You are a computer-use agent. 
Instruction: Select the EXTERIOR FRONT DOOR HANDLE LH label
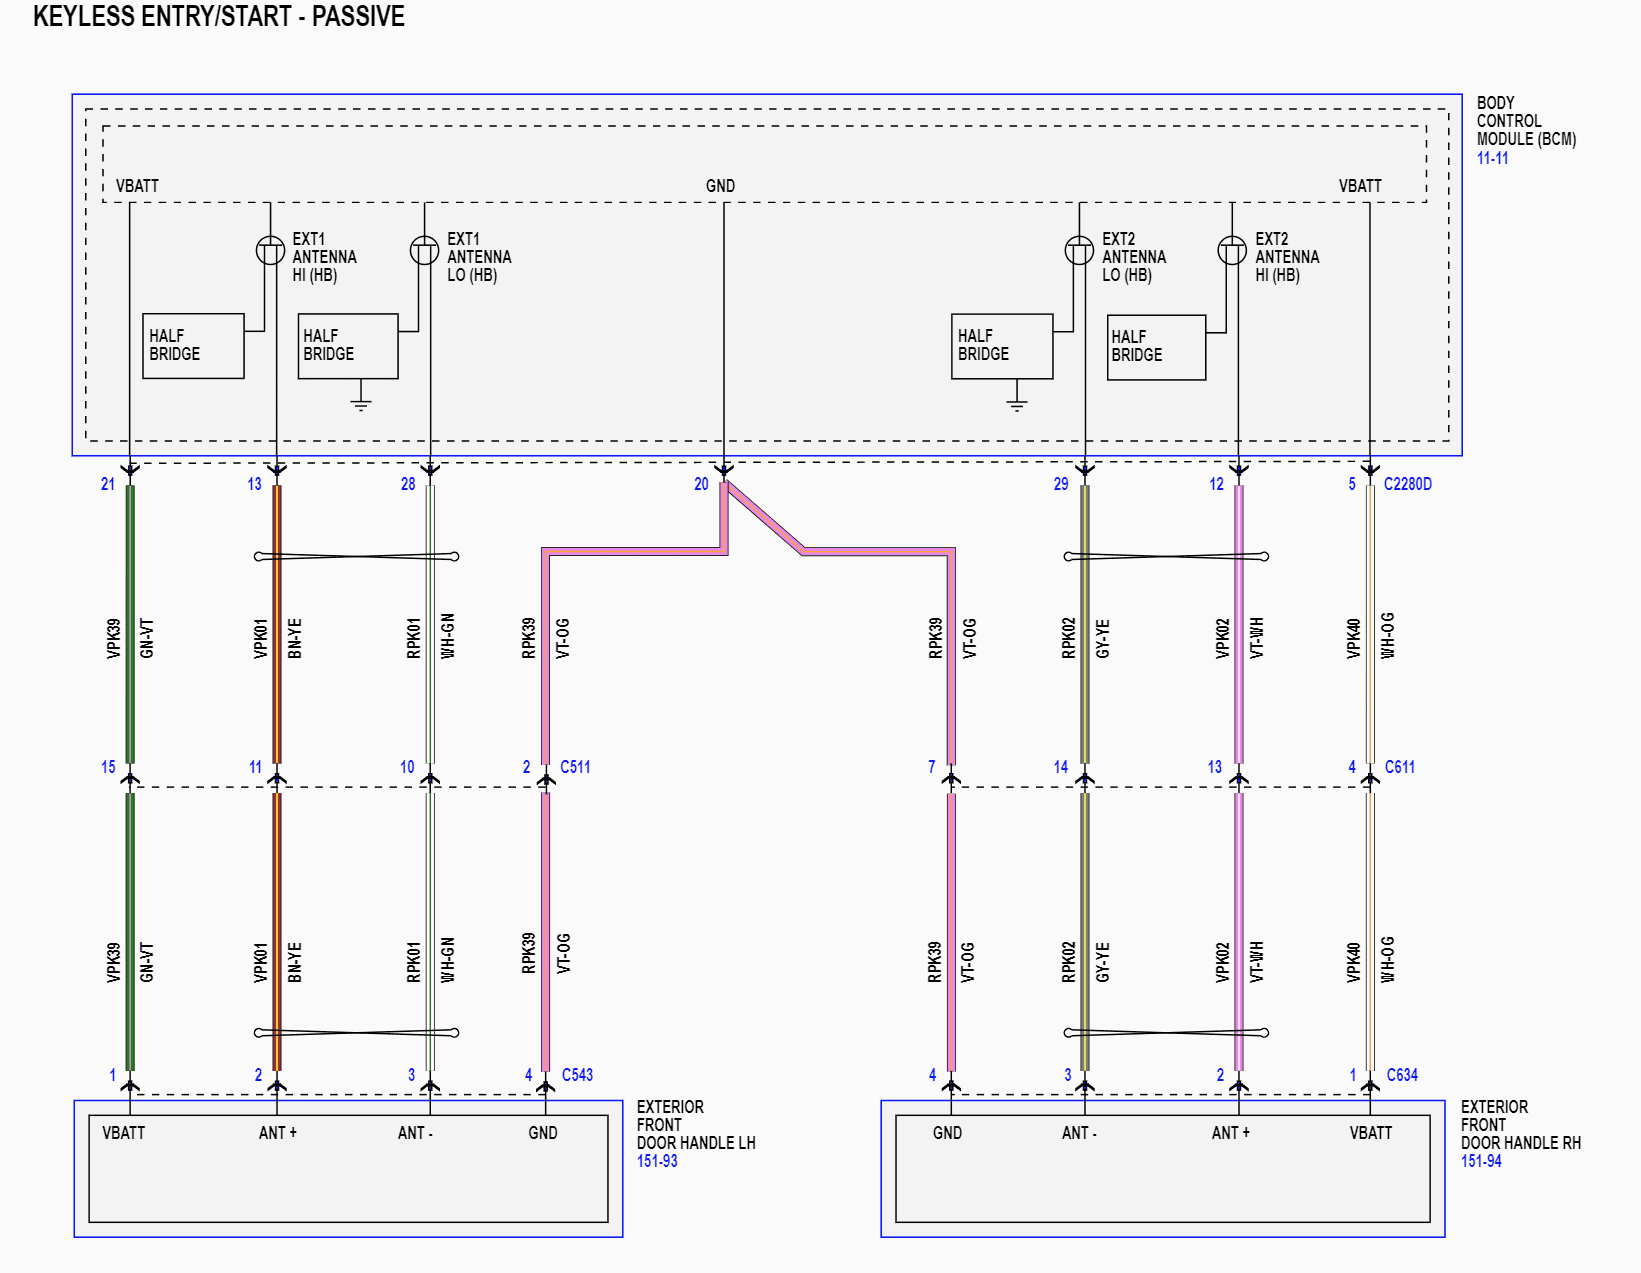click(x=696, y=1125)
